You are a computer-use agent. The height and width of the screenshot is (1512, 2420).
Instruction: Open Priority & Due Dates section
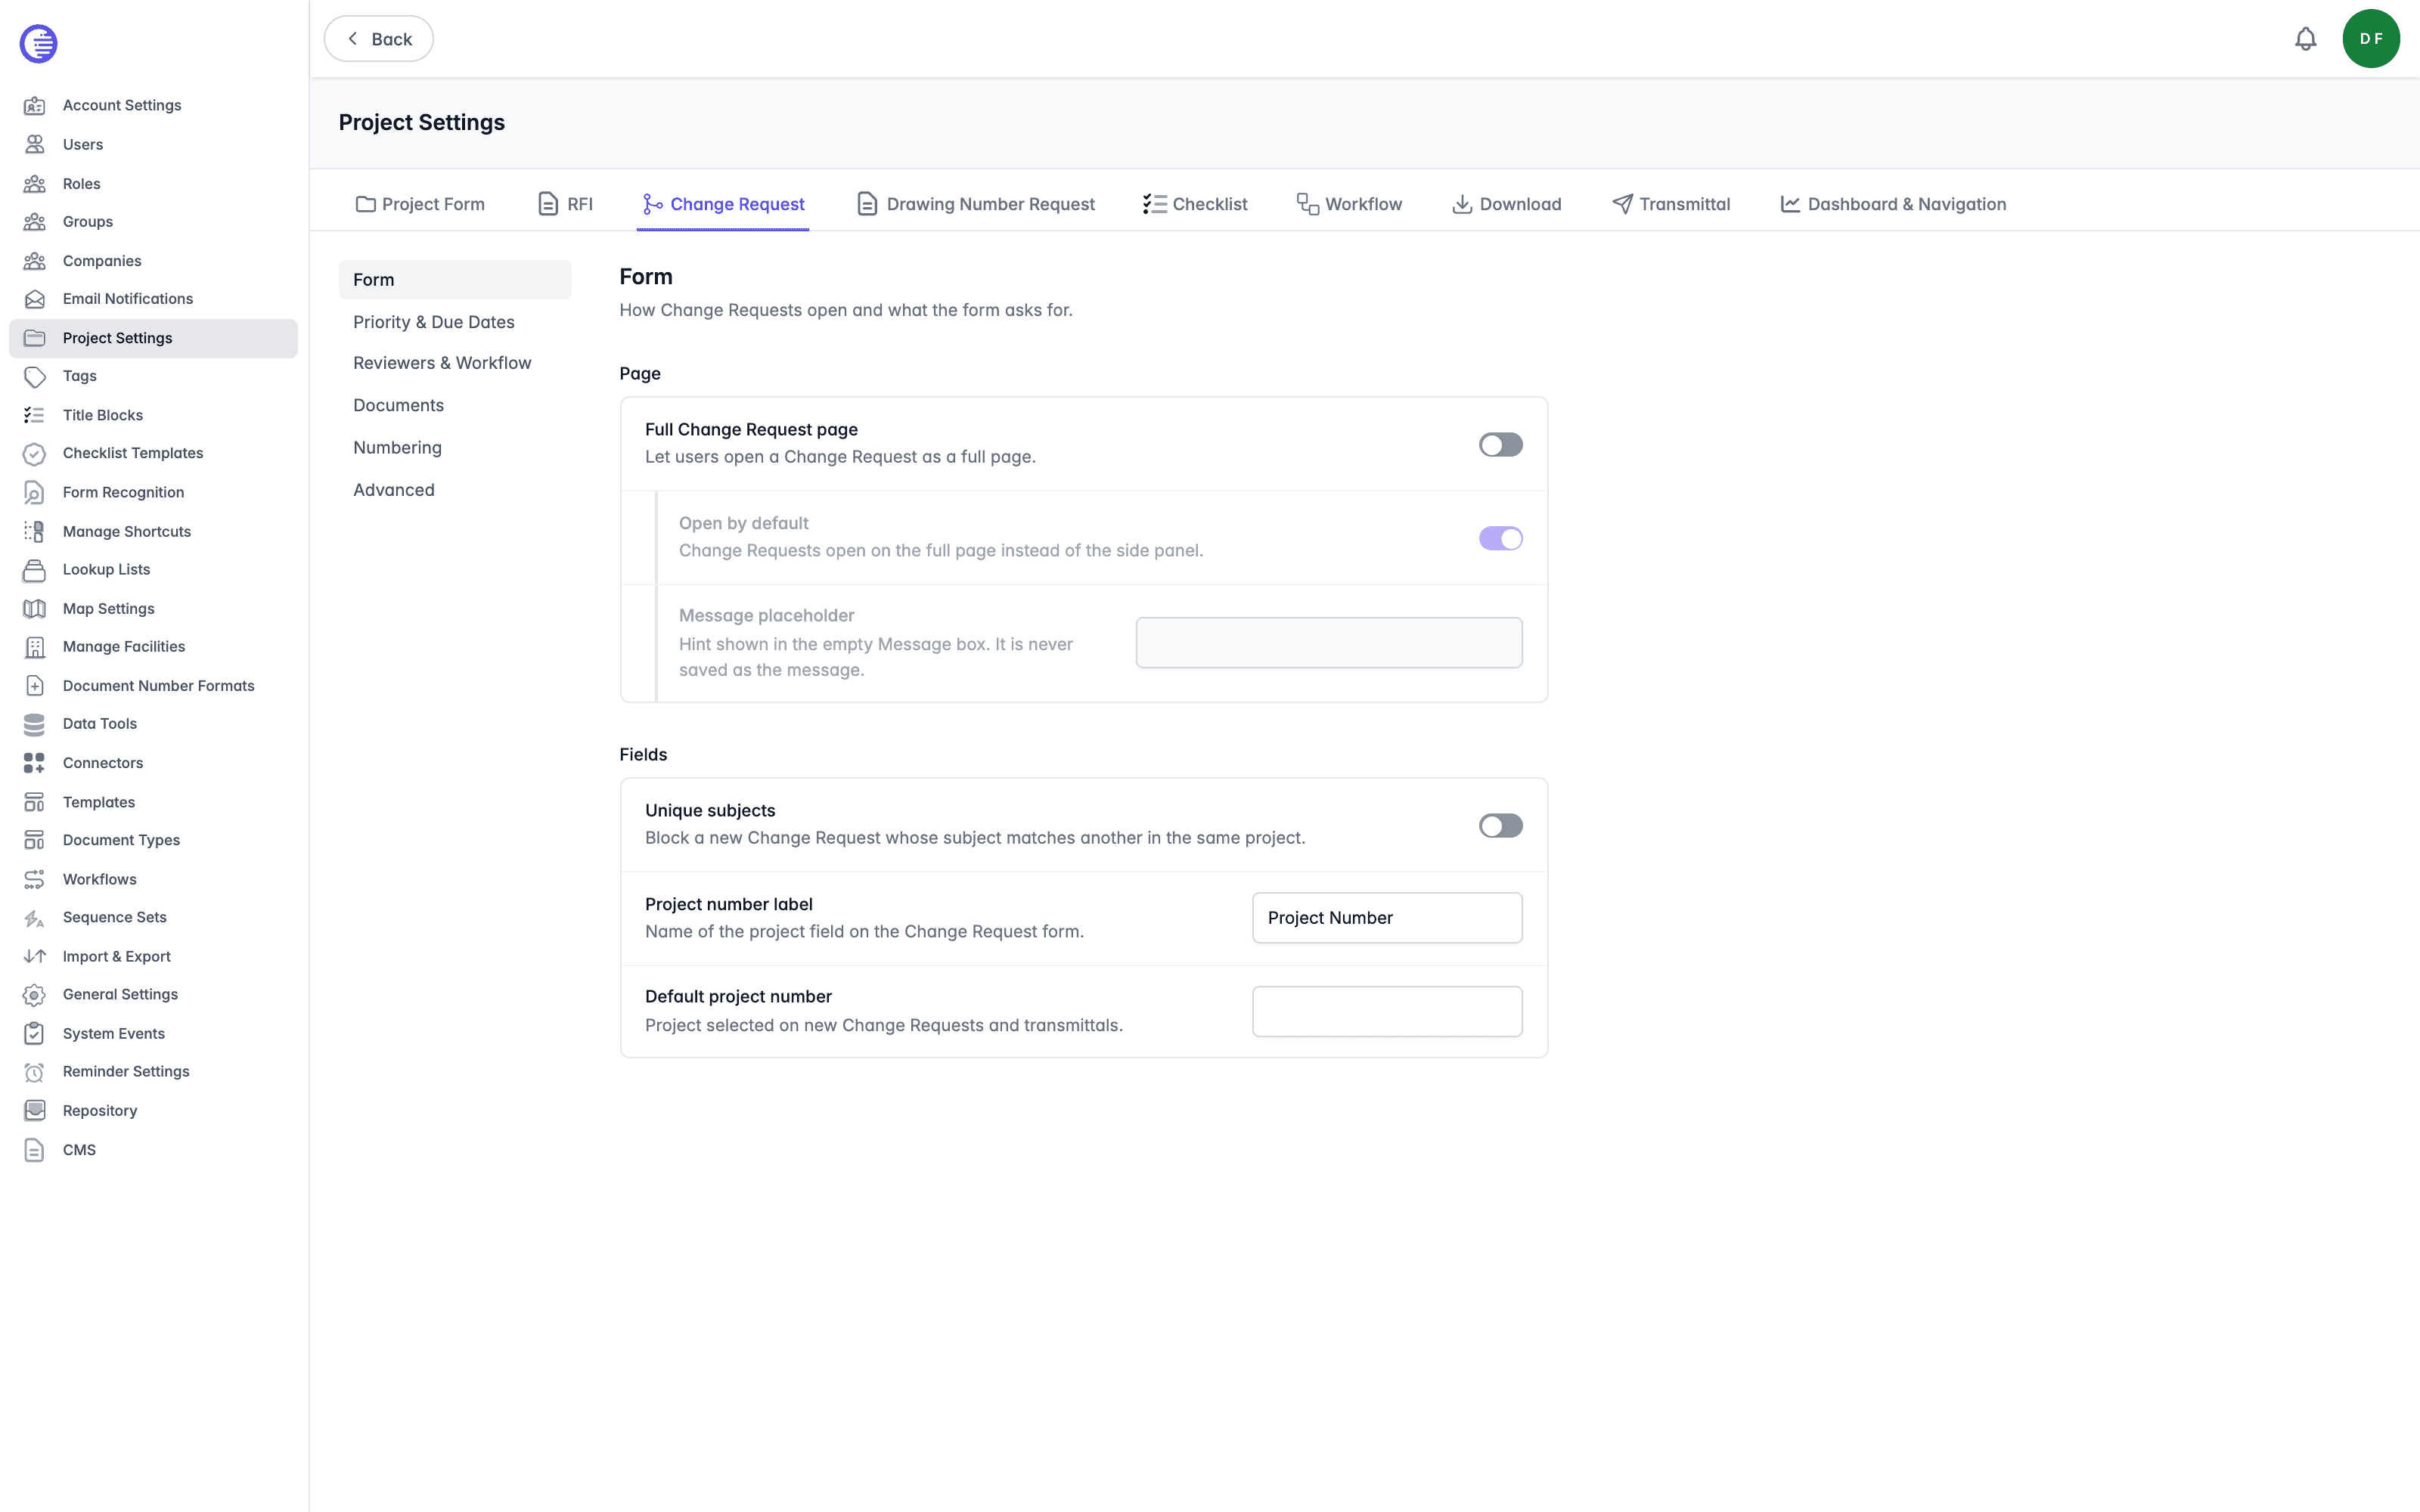click(x=455, y=322)
